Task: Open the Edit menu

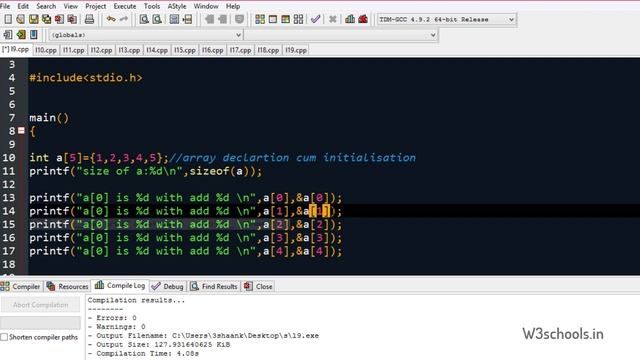Action: click(x=23, y=6)
